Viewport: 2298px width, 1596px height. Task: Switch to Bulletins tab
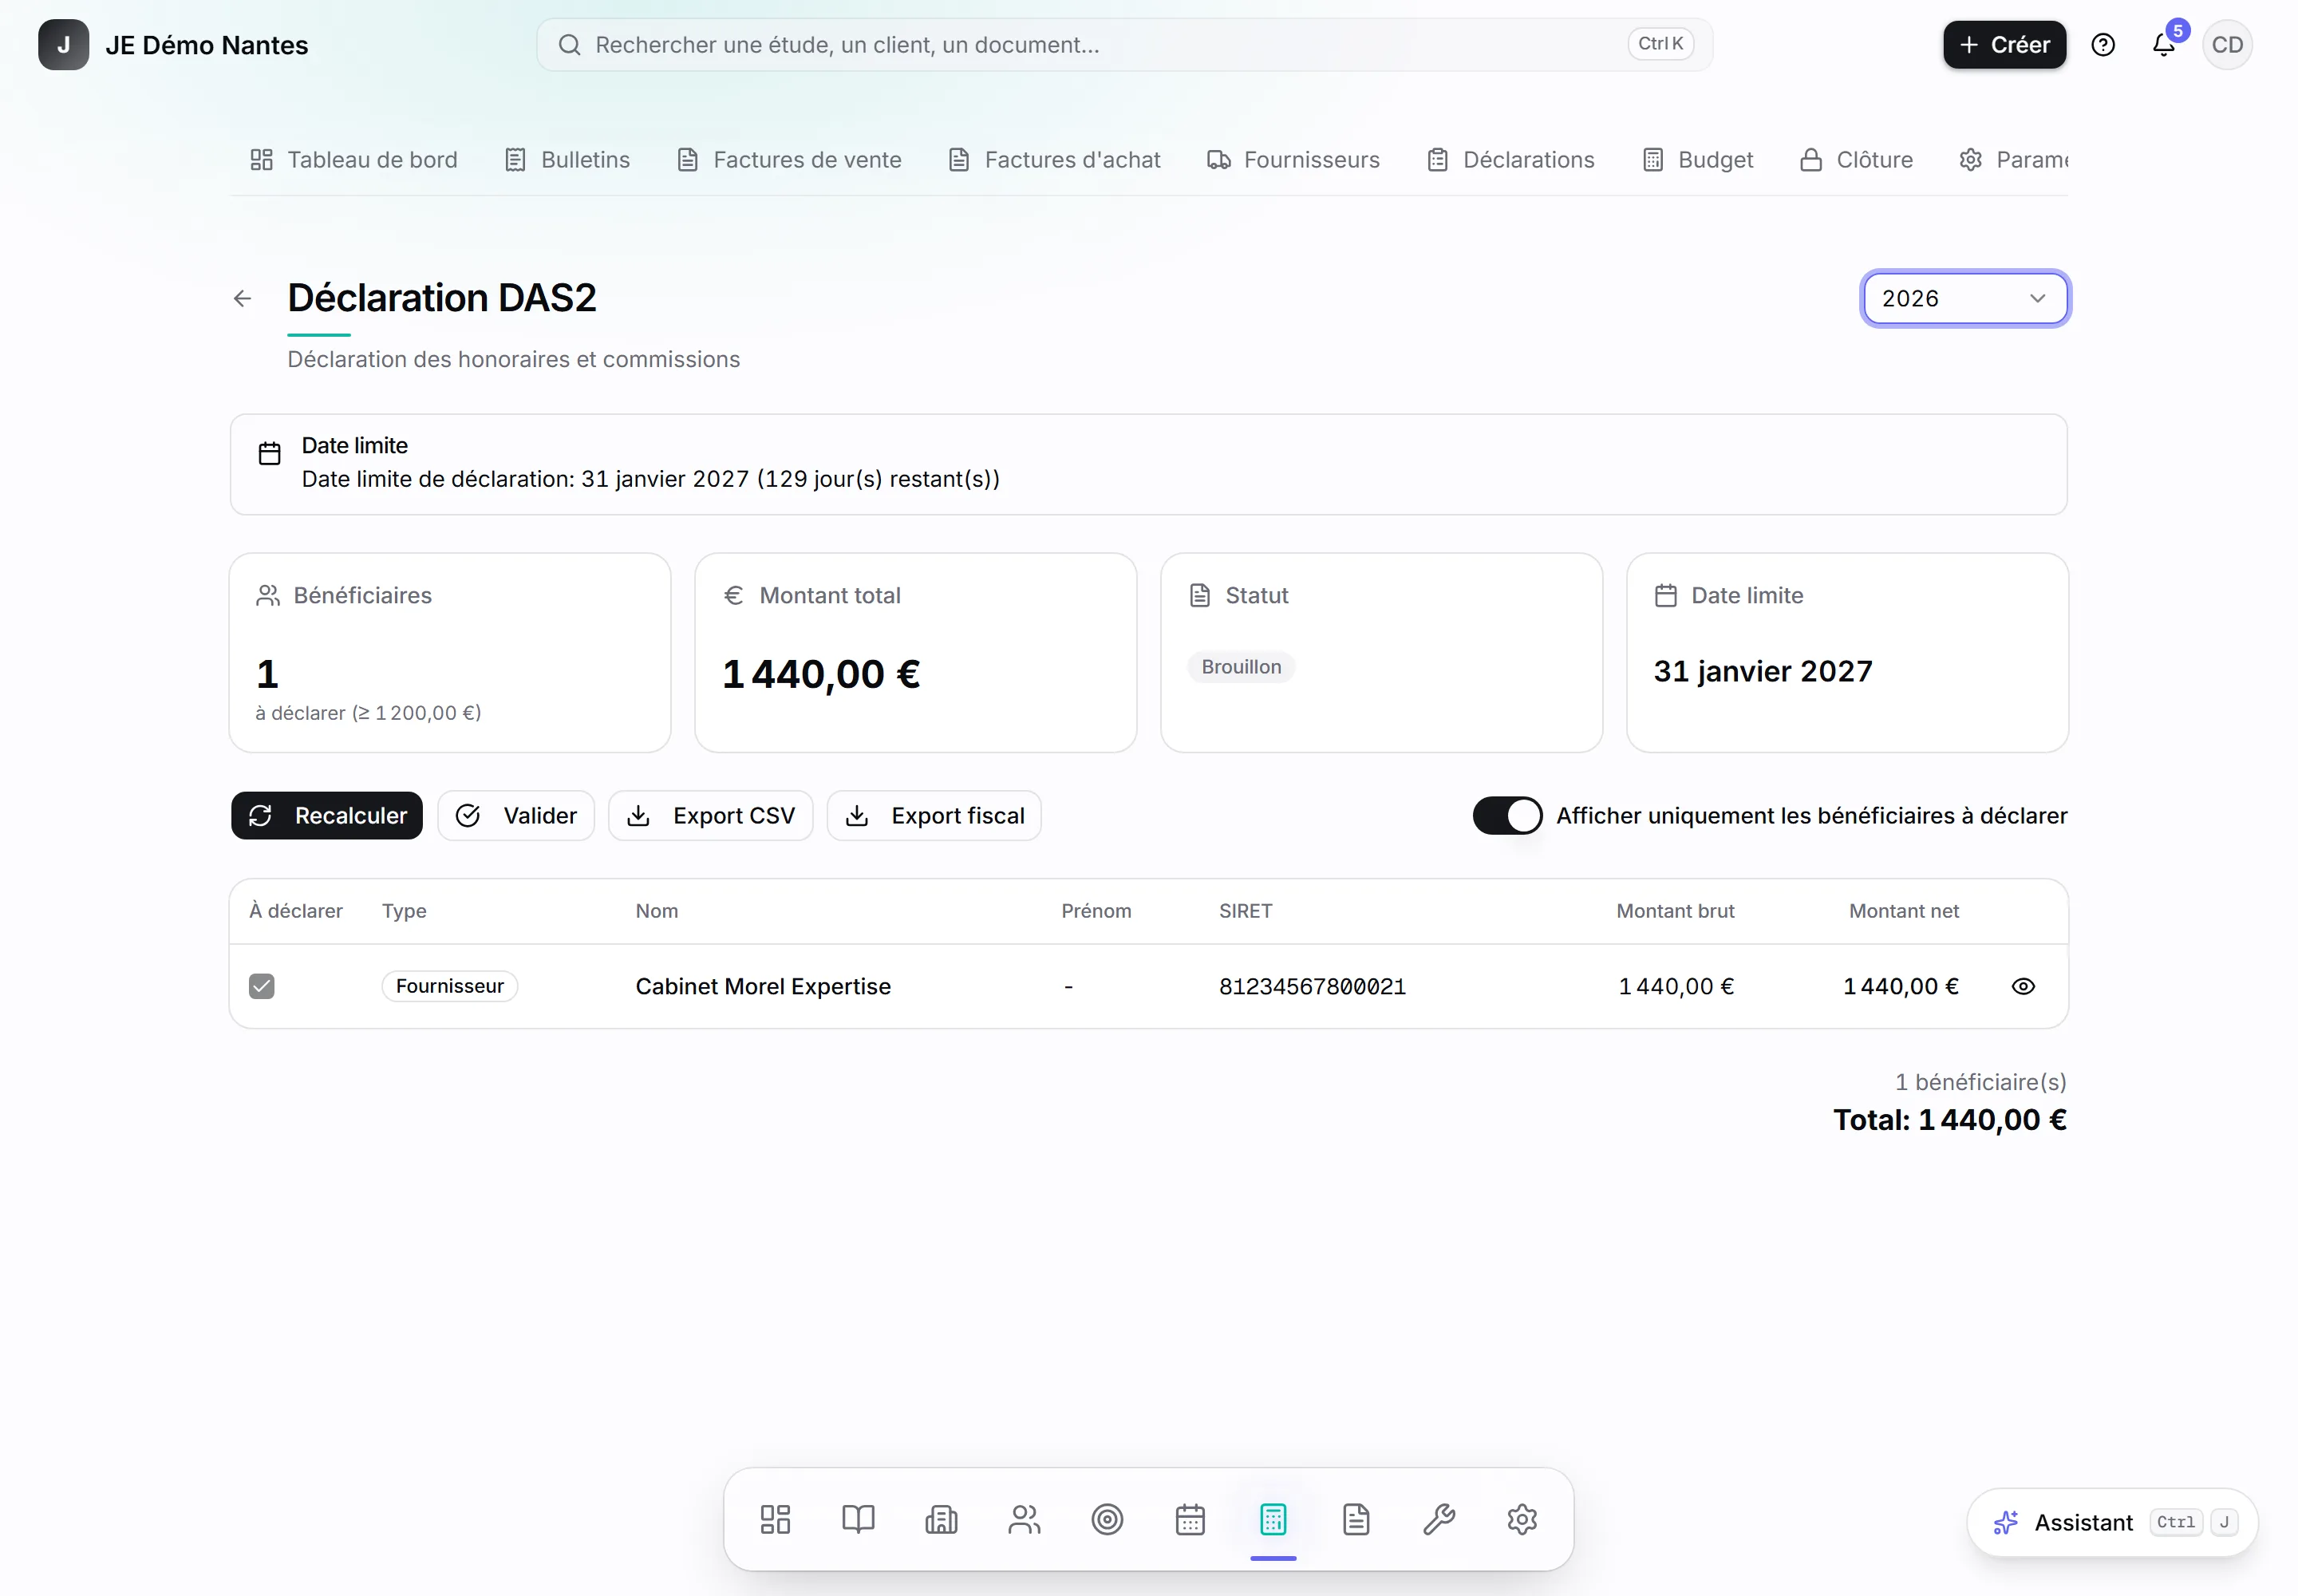(x=567, y=160)
